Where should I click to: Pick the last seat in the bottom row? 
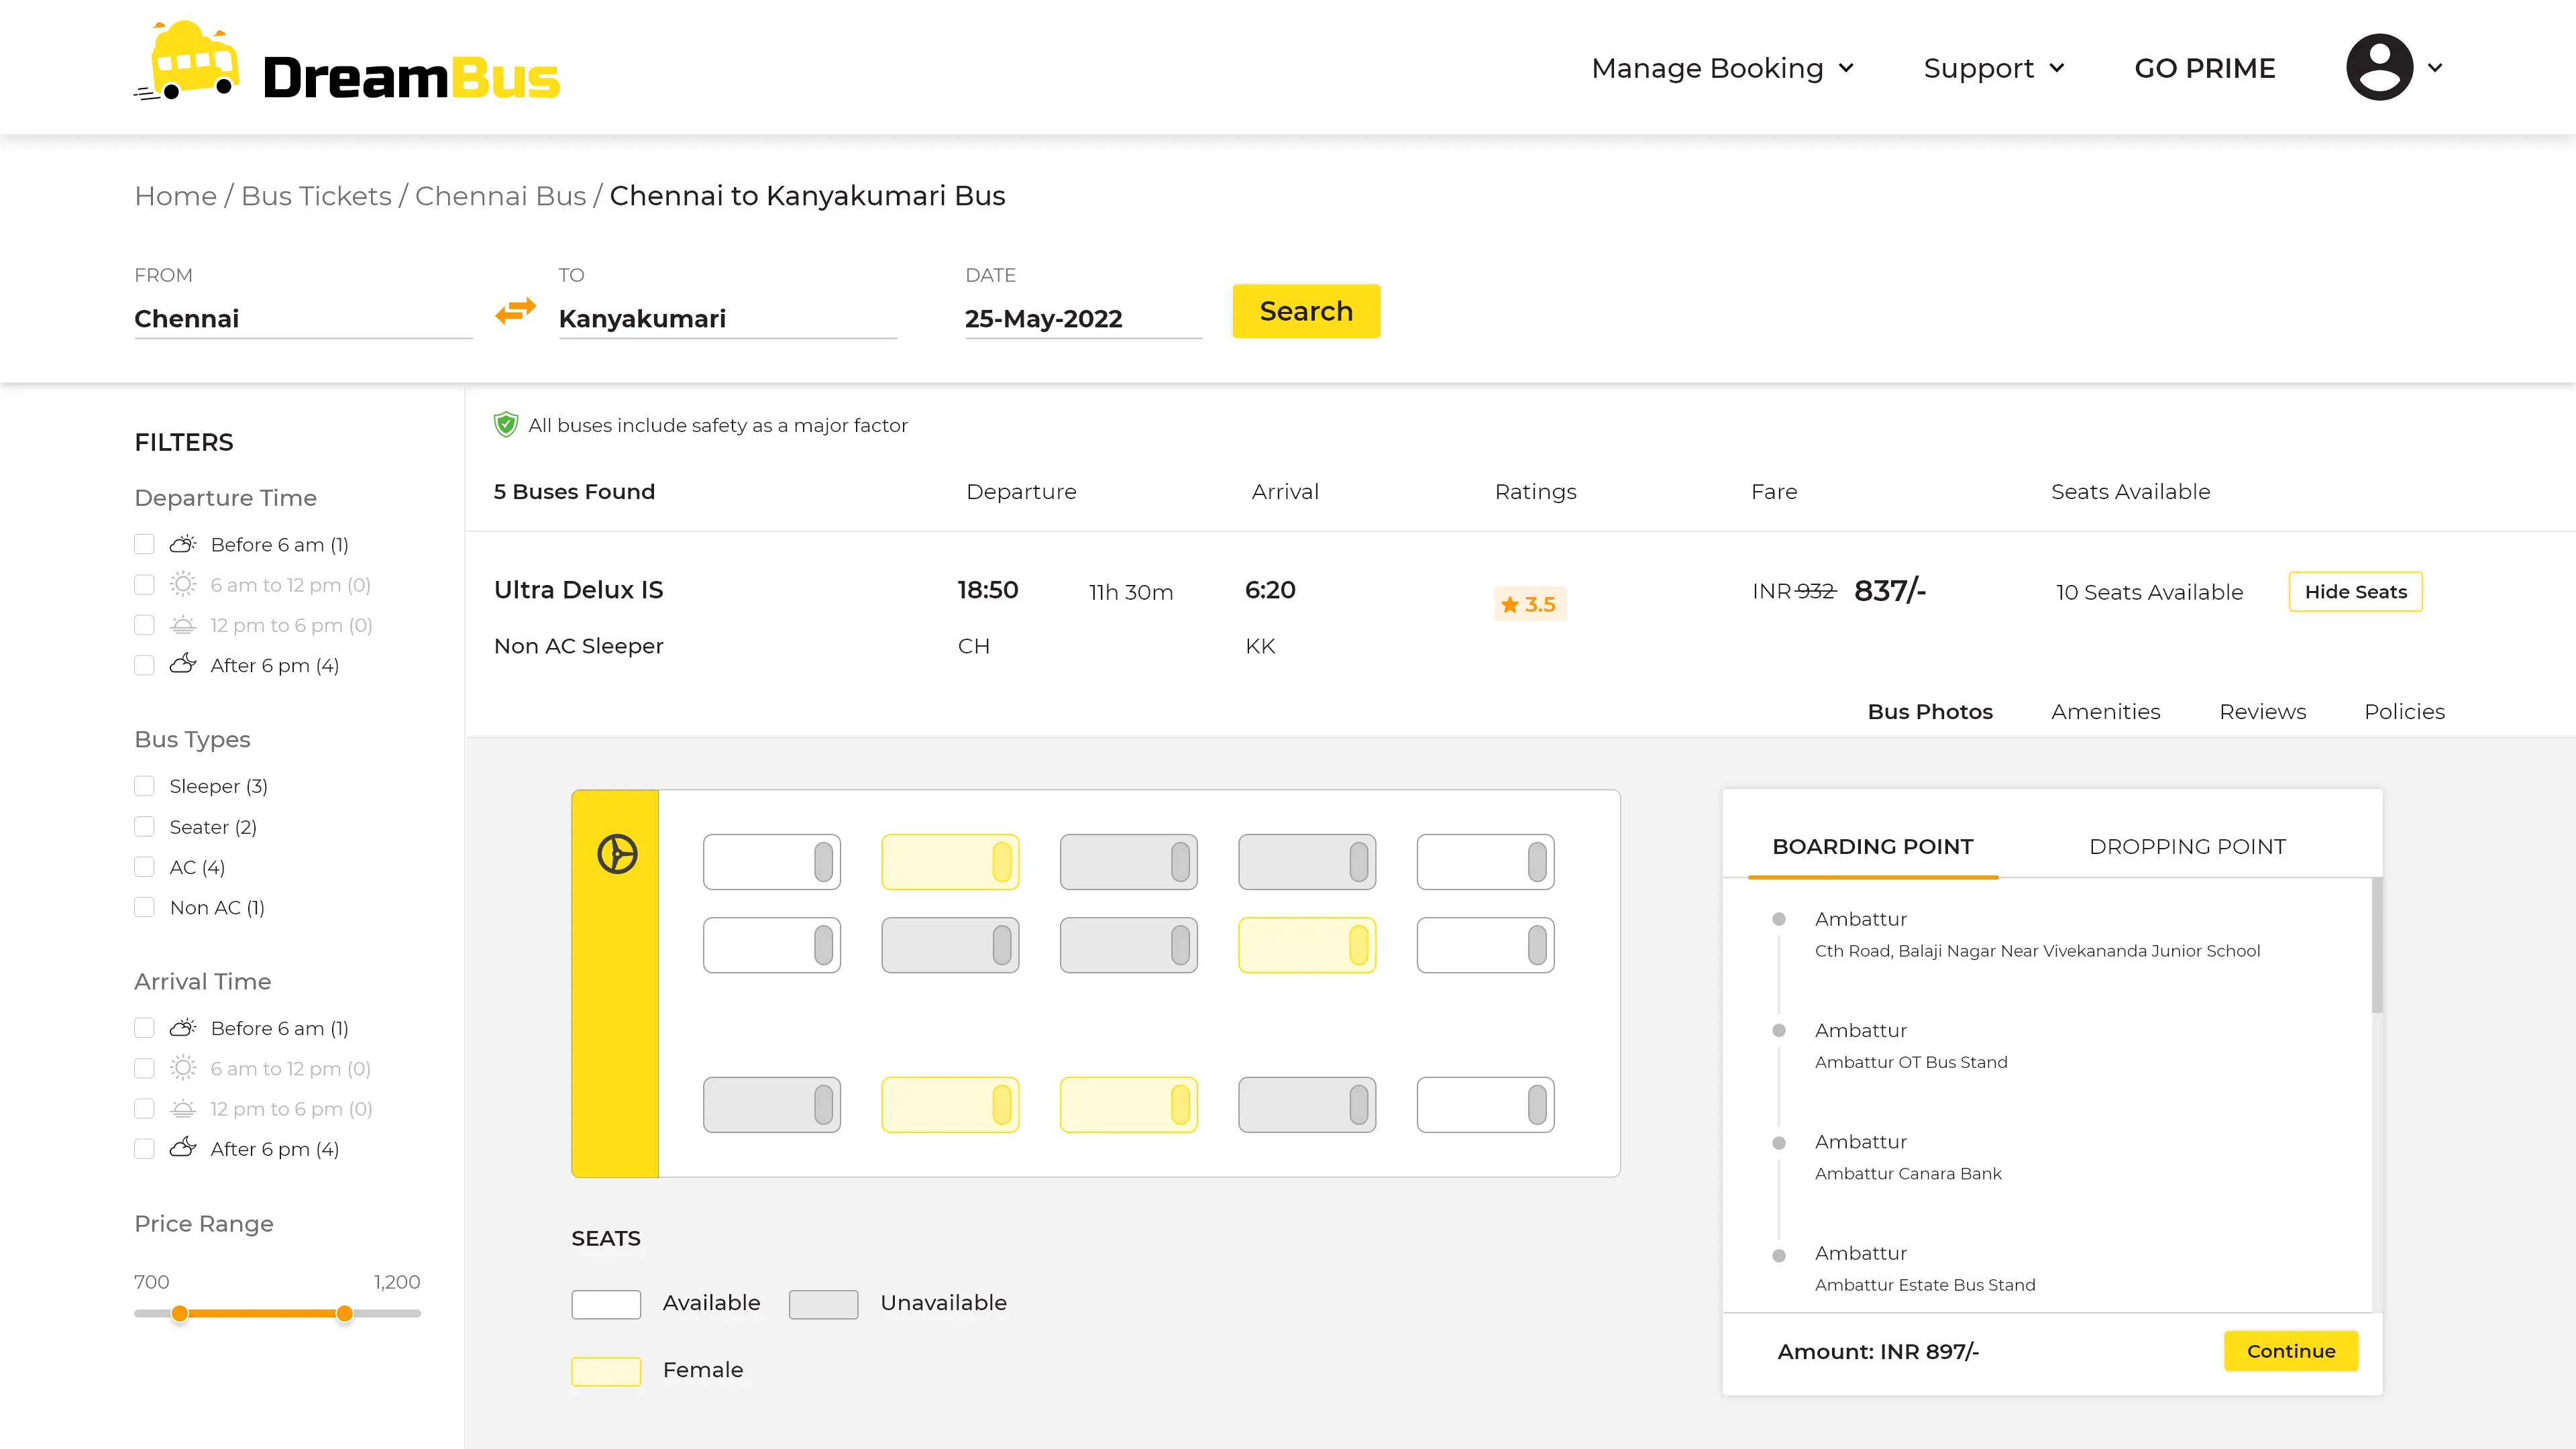(1485, 1105)
